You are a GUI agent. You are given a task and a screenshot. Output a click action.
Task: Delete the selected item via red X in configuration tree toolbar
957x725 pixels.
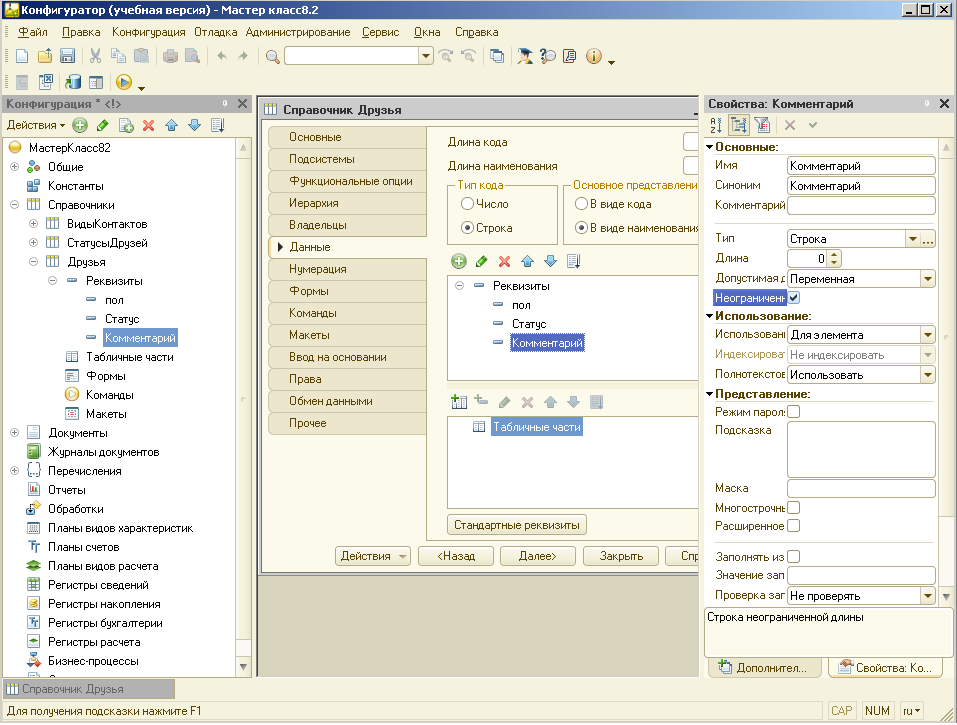(149, 125)
